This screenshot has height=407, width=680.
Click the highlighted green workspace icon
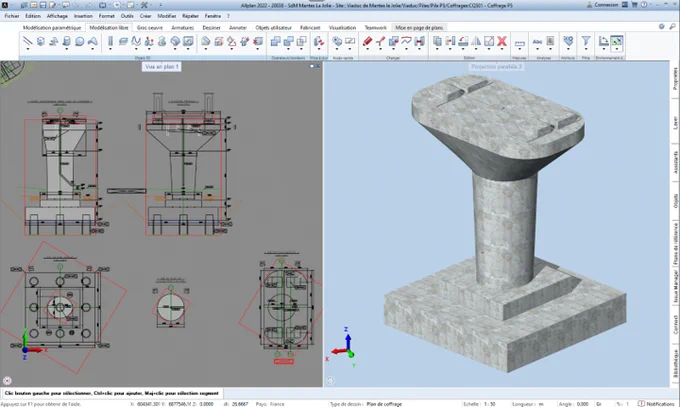pos(616,41)
